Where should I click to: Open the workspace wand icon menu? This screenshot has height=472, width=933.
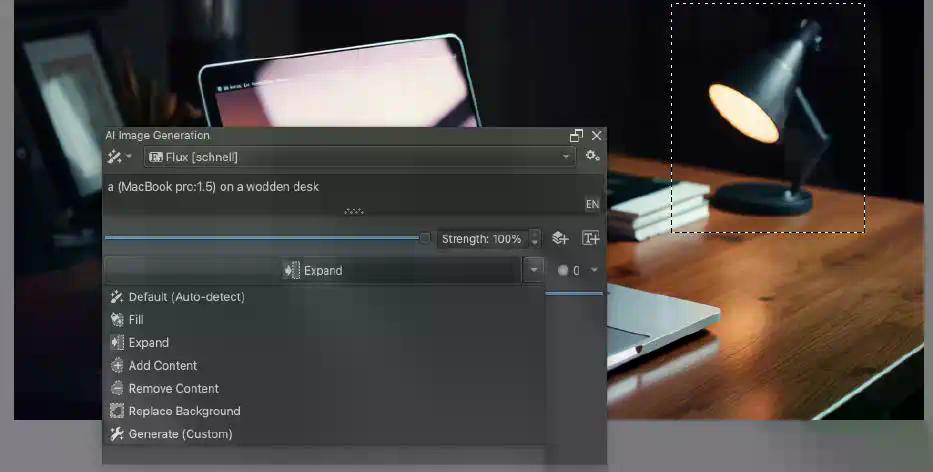point(119,157)
